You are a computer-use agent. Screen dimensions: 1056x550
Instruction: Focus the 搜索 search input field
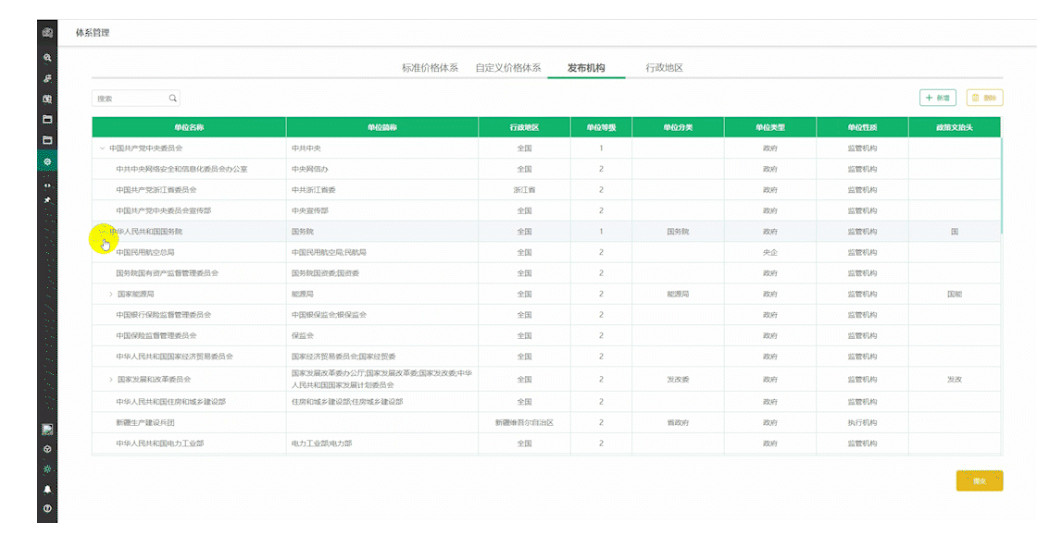click(x=128, y=98)
